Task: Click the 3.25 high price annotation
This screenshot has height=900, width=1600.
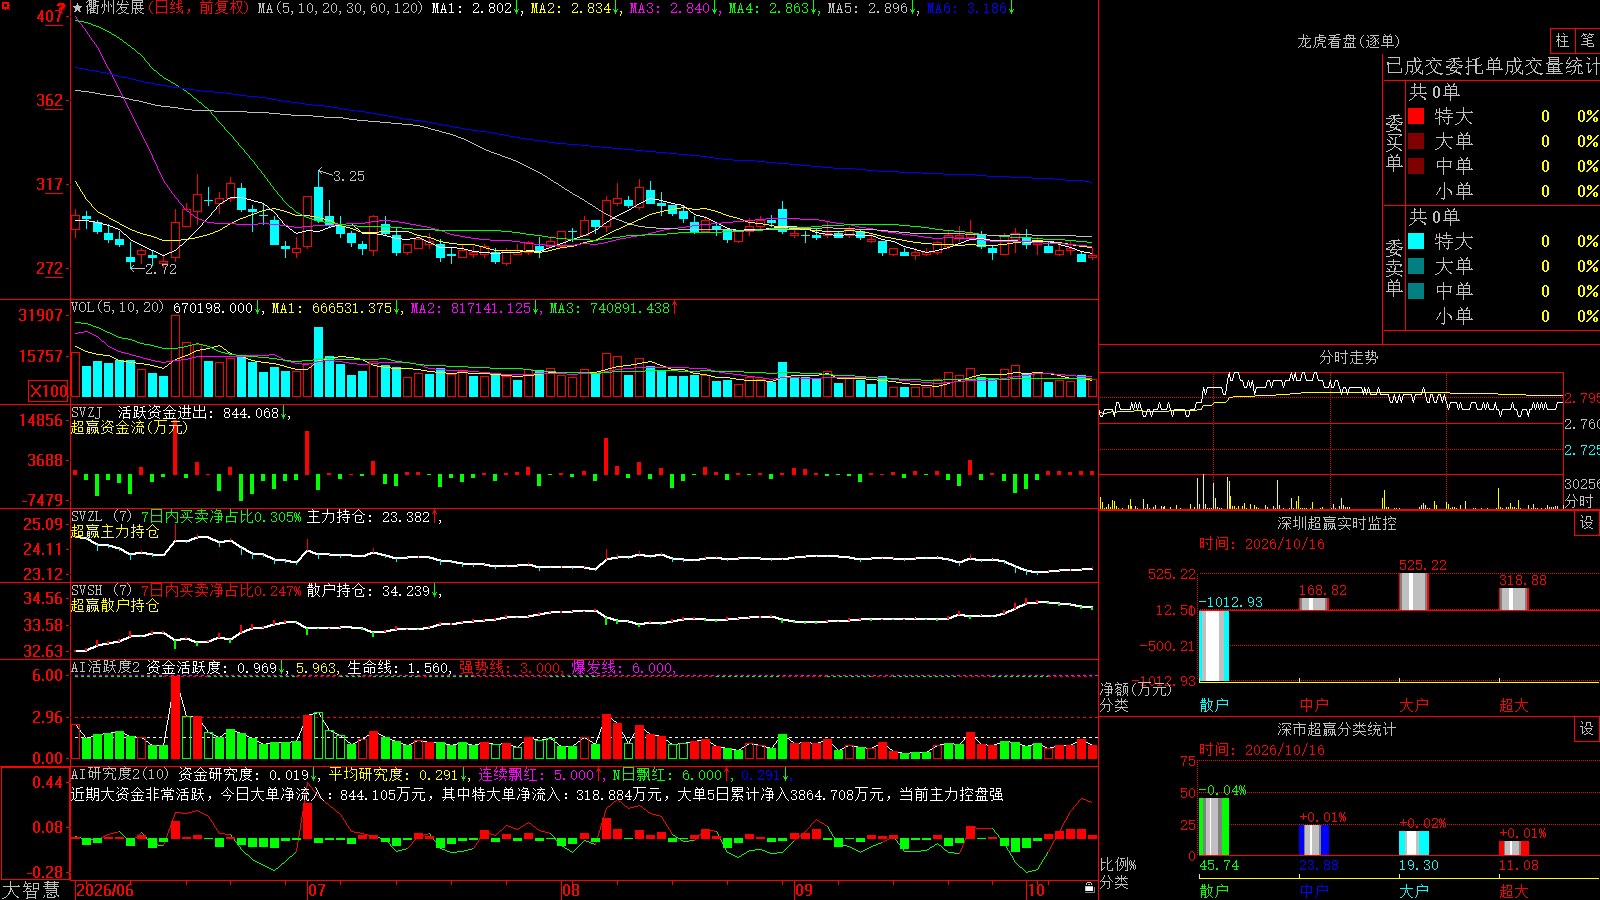Action: point(349,176)
